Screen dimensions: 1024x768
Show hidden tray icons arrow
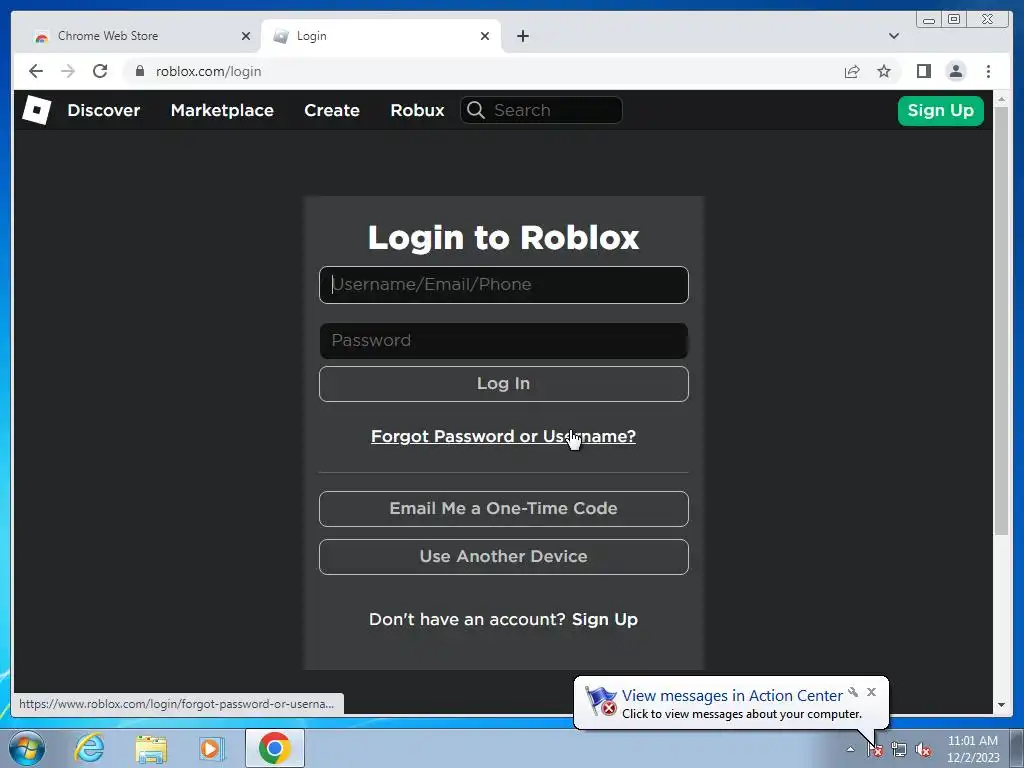coord(850,749)
